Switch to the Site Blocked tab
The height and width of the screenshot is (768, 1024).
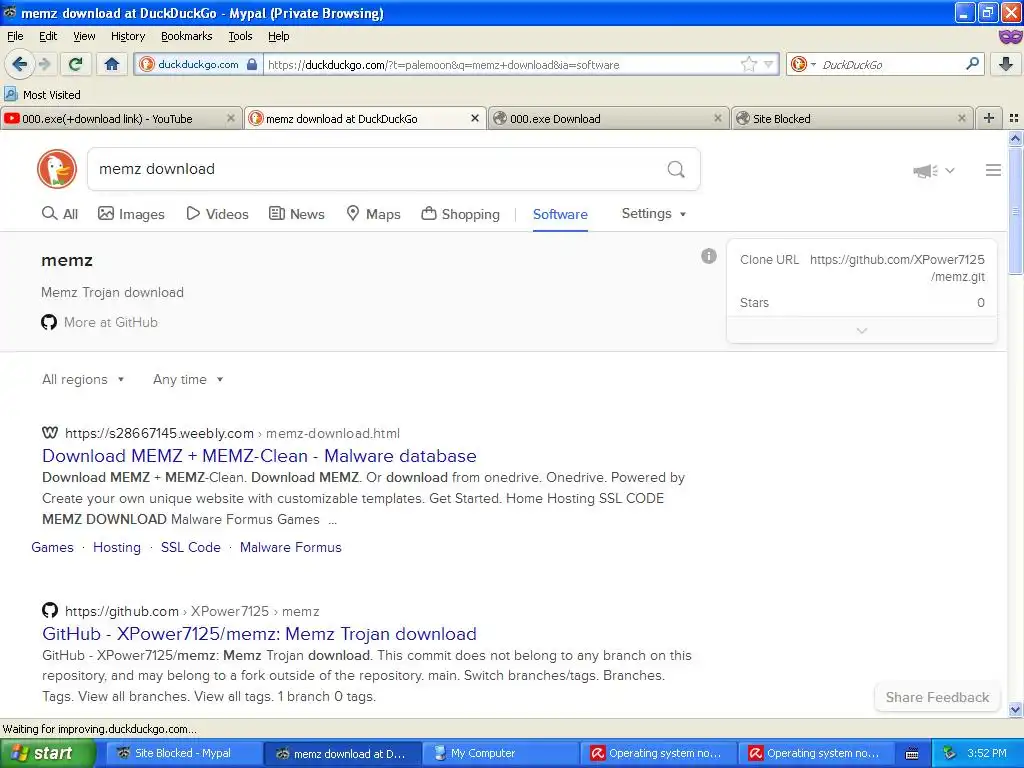click(x=852, y=118)
